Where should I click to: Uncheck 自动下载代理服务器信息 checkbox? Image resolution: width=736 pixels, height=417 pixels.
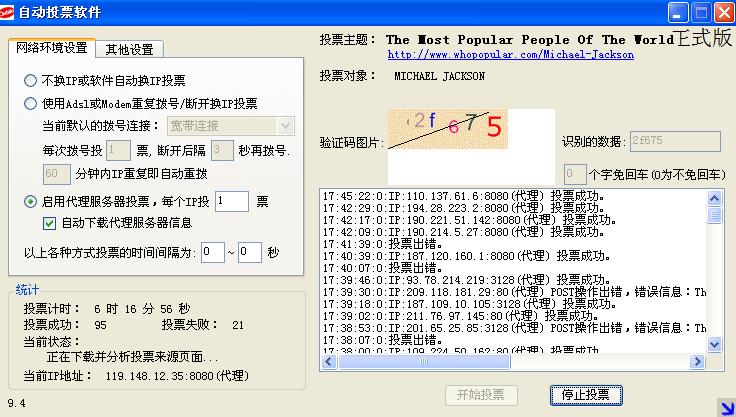(49, 223)
